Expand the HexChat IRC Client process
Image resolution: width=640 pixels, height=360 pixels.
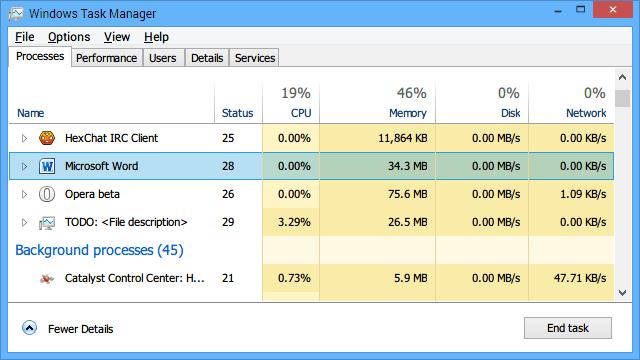24,138
